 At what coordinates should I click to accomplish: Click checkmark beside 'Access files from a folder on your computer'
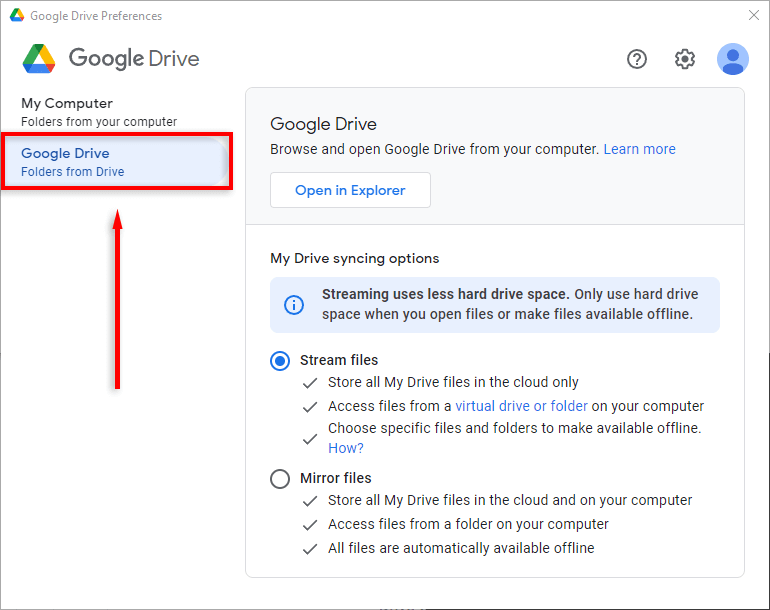pos(311,524)
